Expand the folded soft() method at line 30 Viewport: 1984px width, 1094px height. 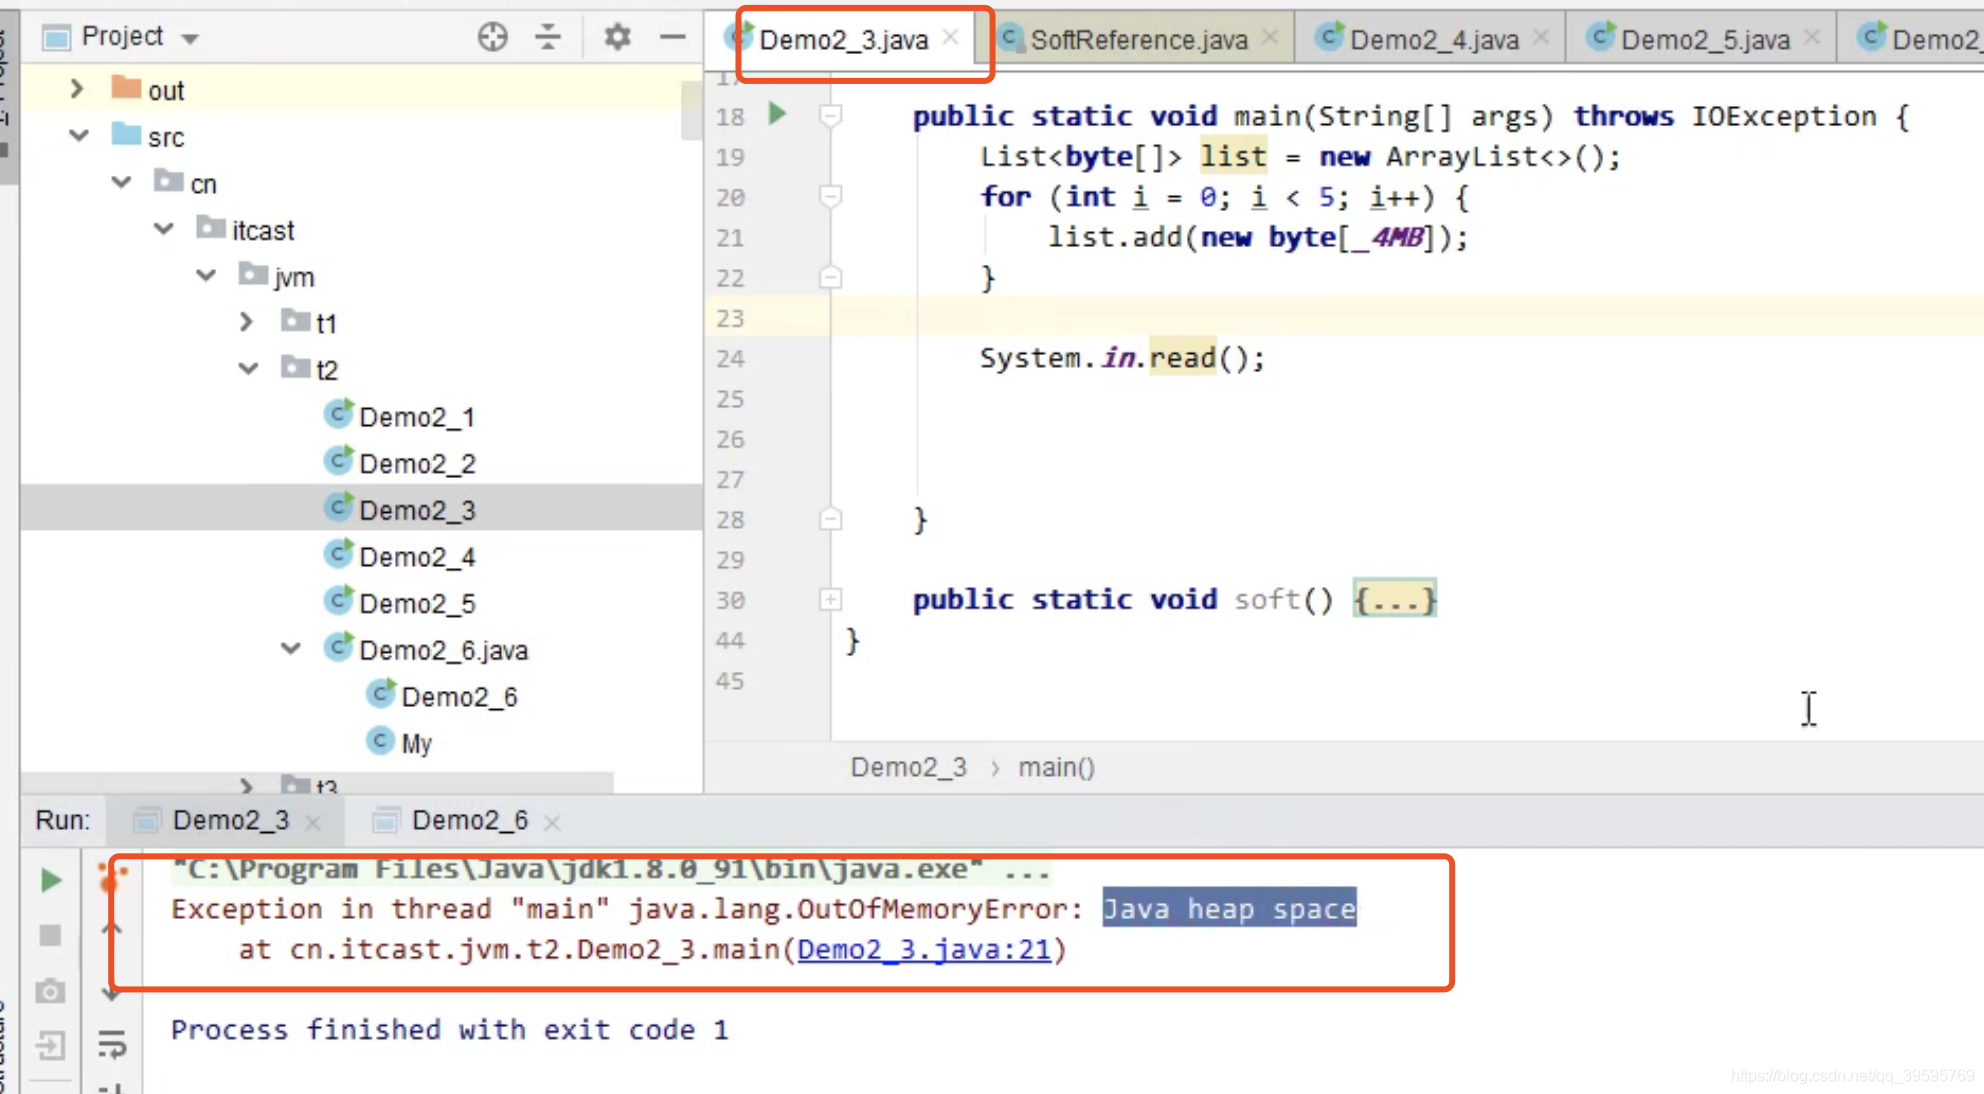(830, 600)
